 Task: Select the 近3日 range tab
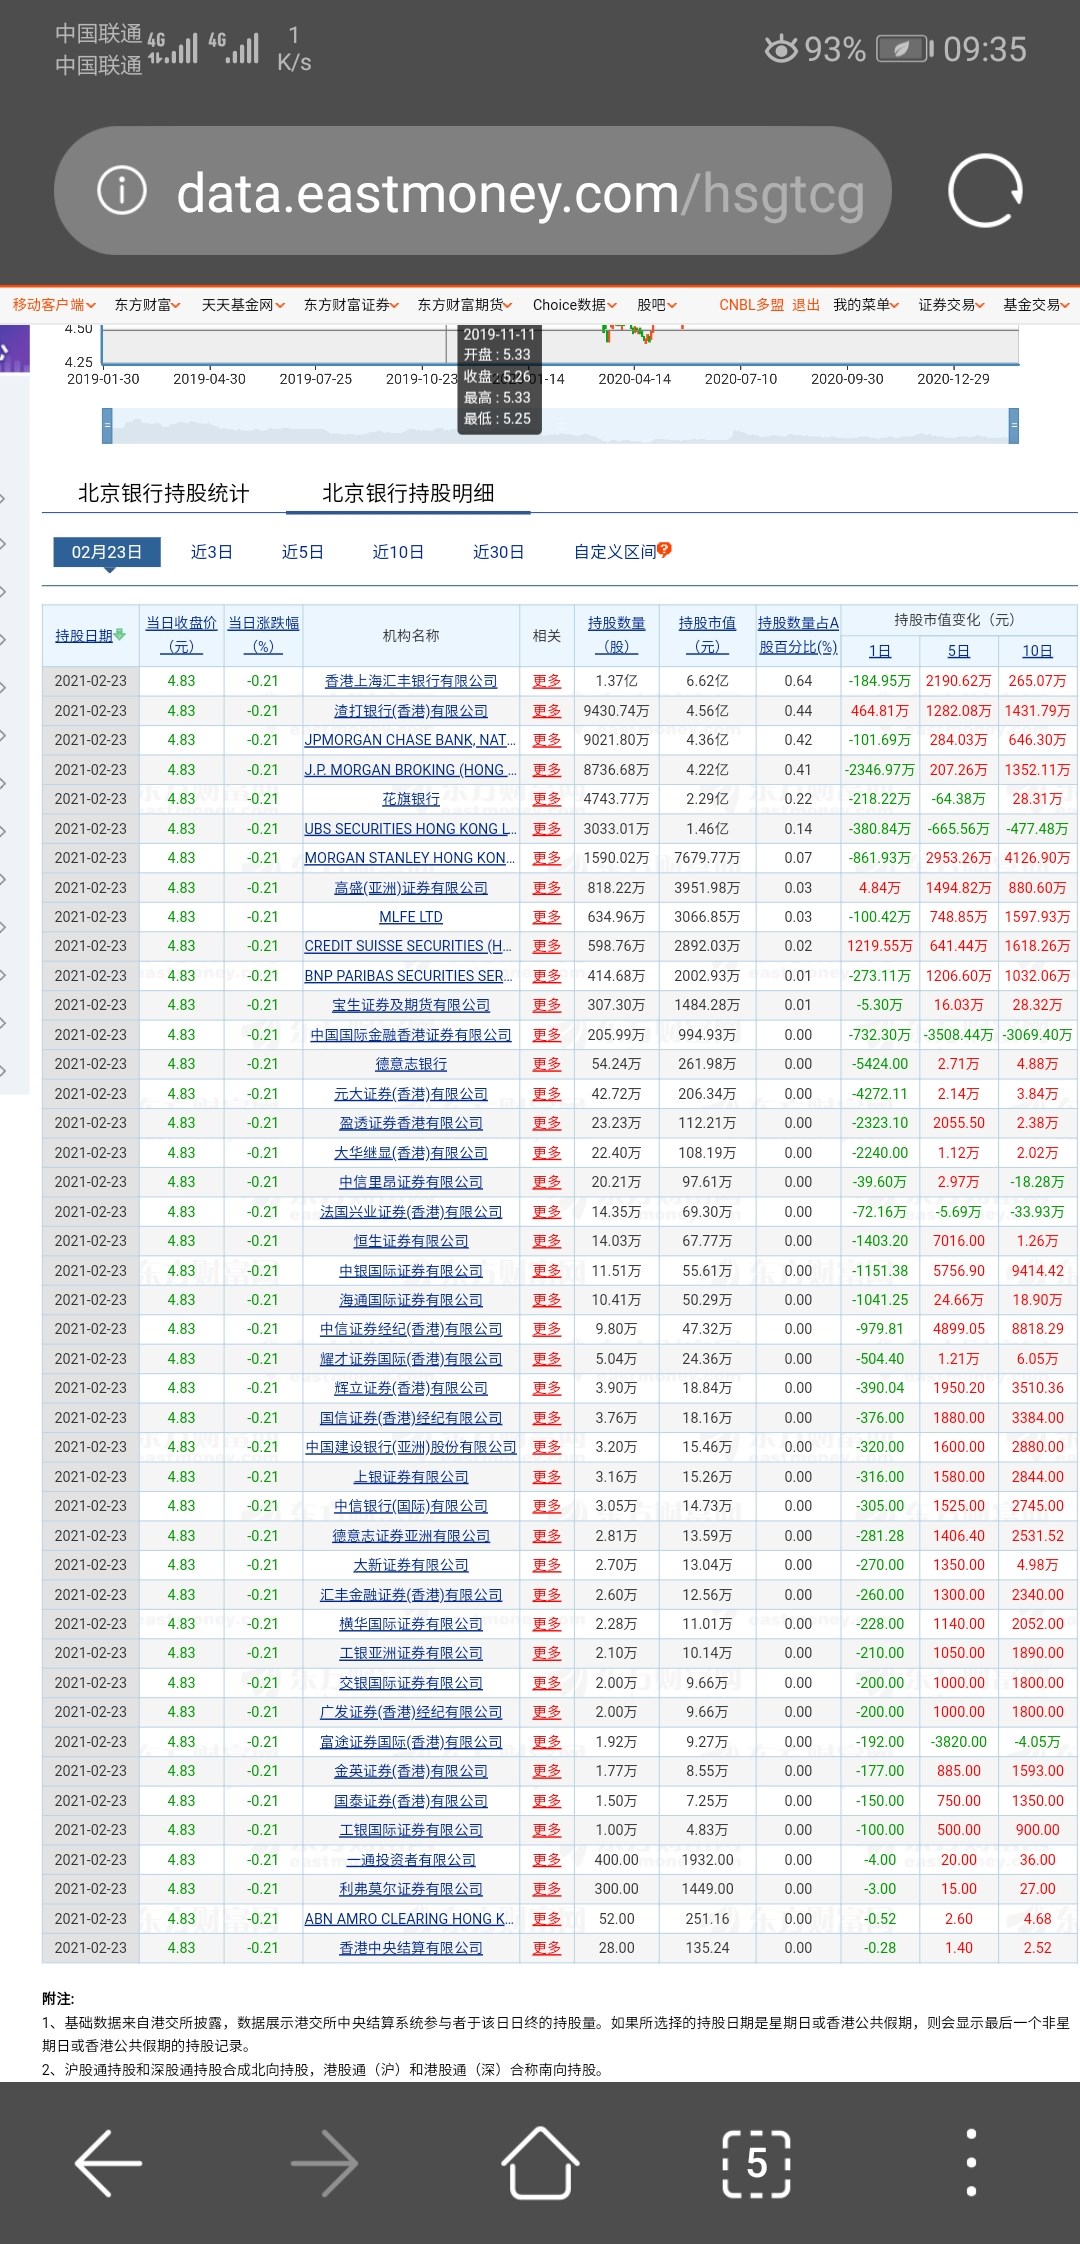coord(212,551)
